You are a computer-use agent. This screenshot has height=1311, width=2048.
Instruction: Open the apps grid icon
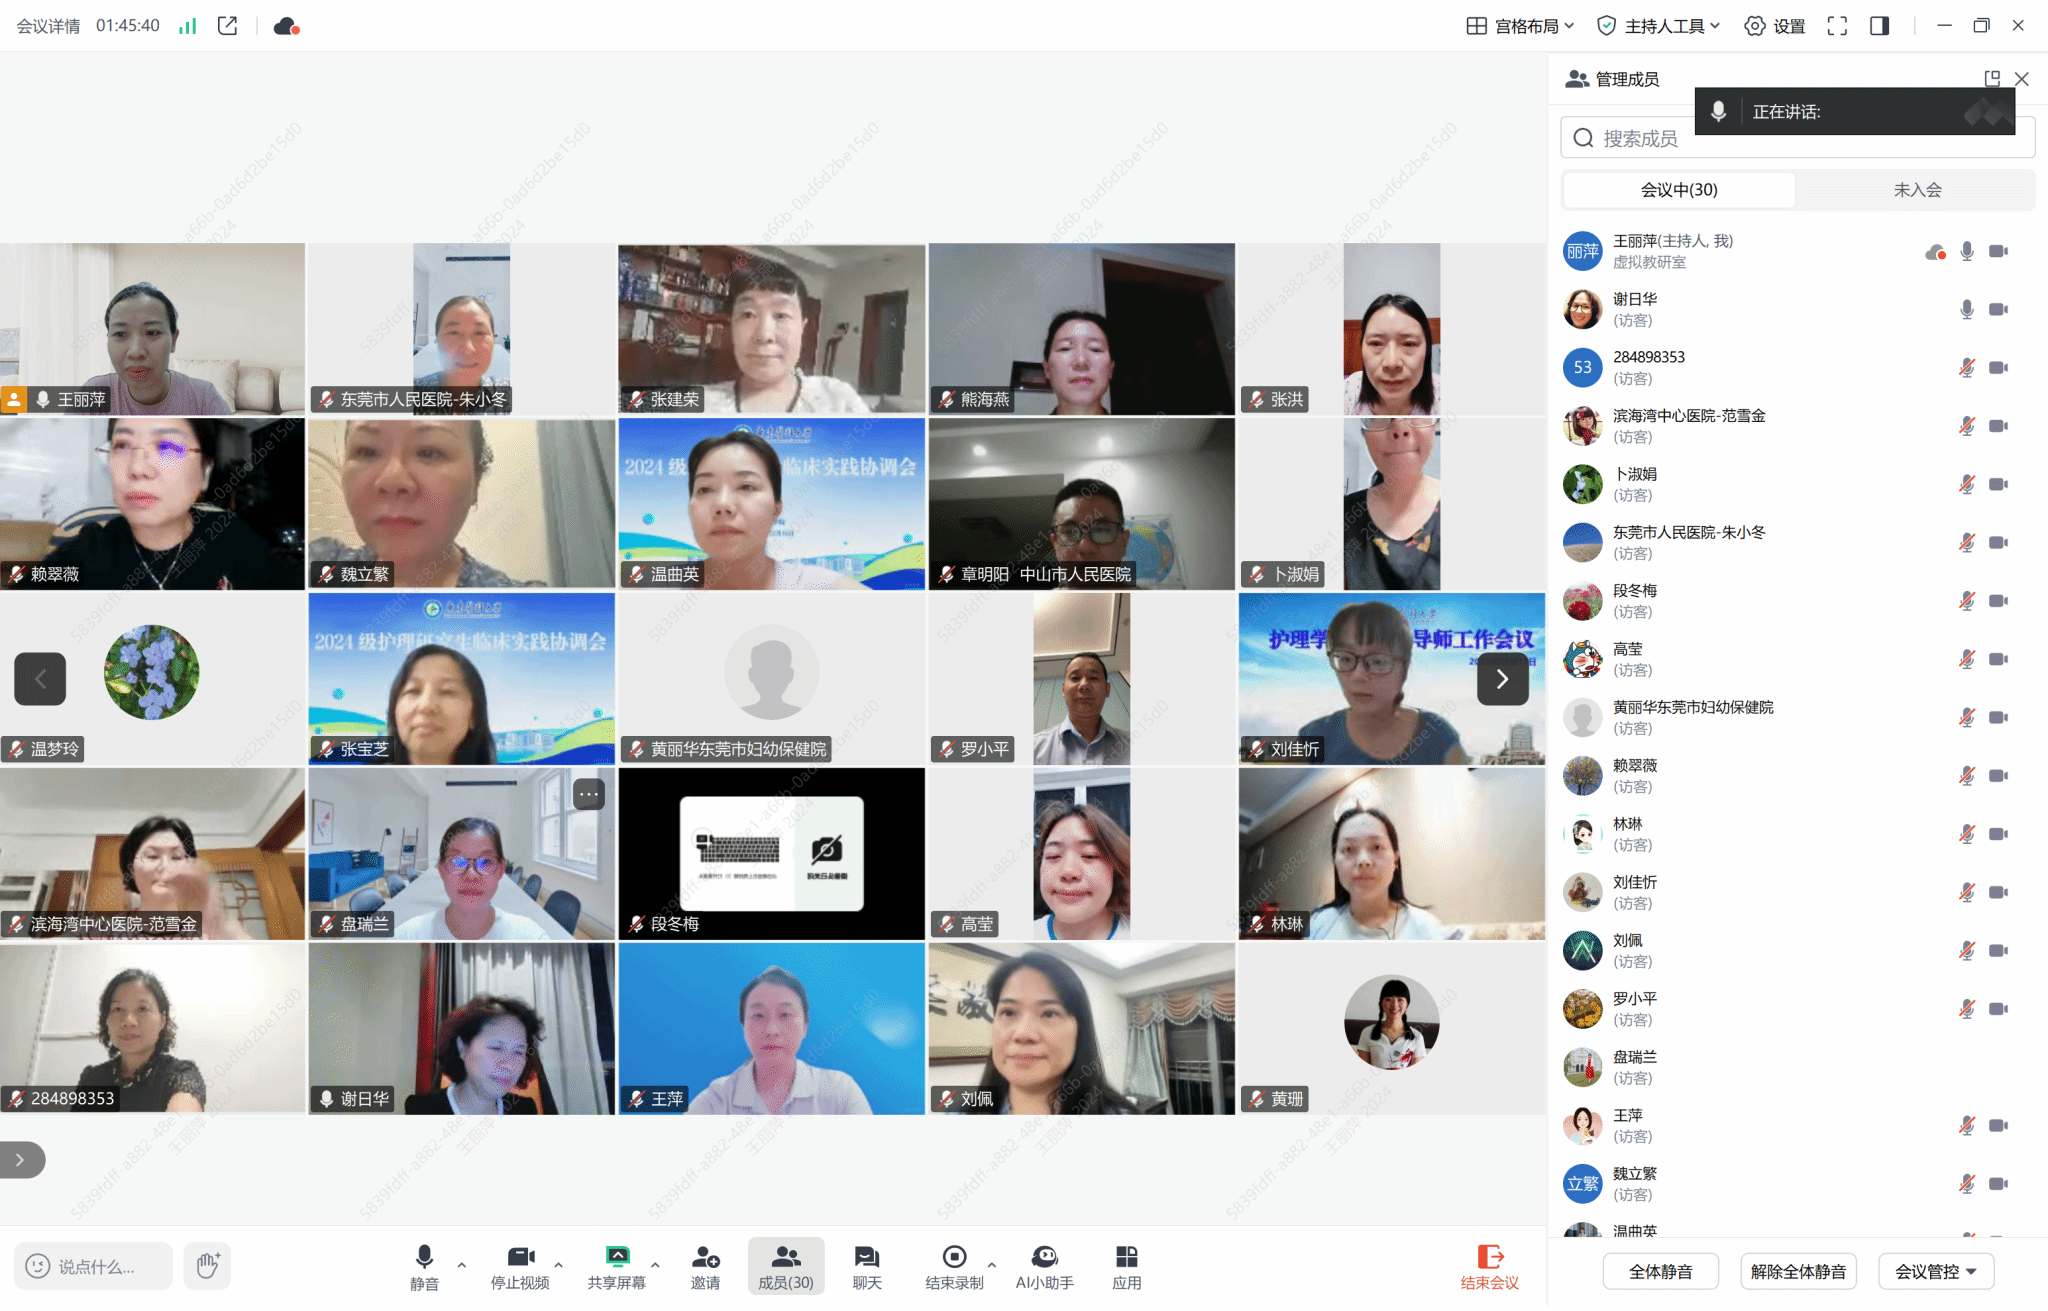coord(1126,1257)
